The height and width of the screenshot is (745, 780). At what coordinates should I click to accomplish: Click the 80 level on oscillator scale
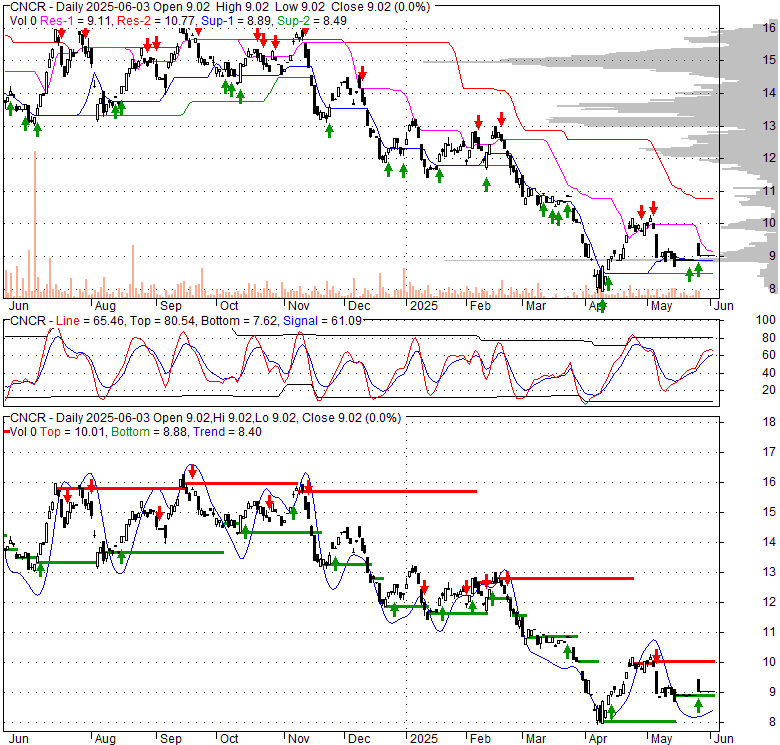(769, 338)
